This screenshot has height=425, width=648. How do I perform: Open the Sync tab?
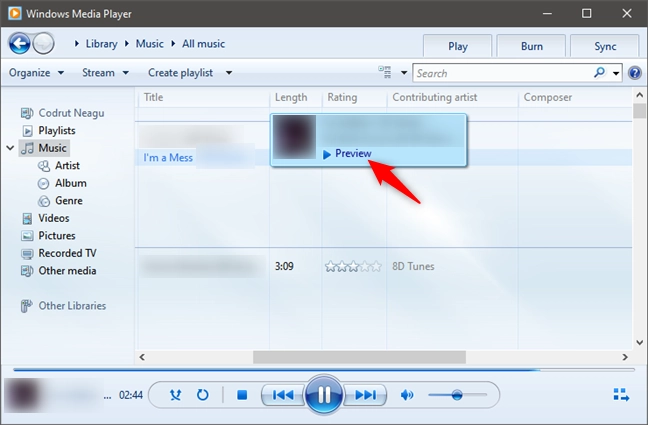pyautogui.click(x=605, y=46)
